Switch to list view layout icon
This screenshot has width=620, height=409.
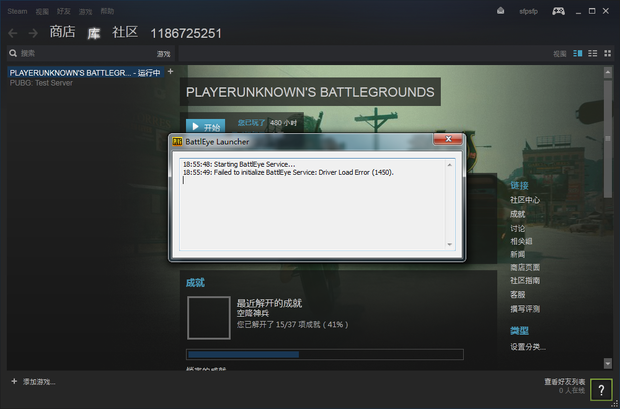(593, 53)
